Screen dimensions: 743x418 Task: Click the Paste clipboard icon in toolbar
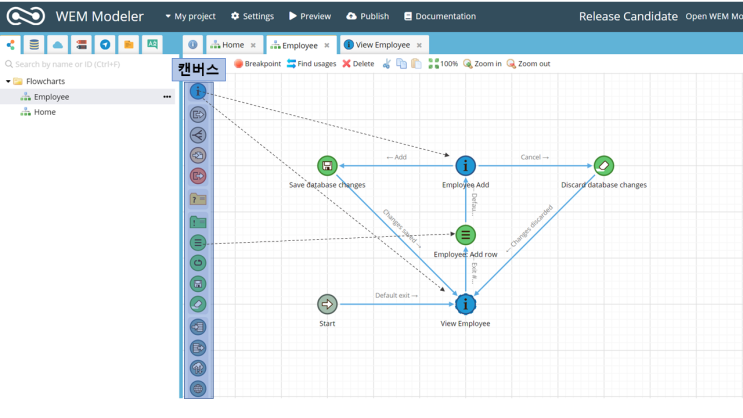coord(417,64)
